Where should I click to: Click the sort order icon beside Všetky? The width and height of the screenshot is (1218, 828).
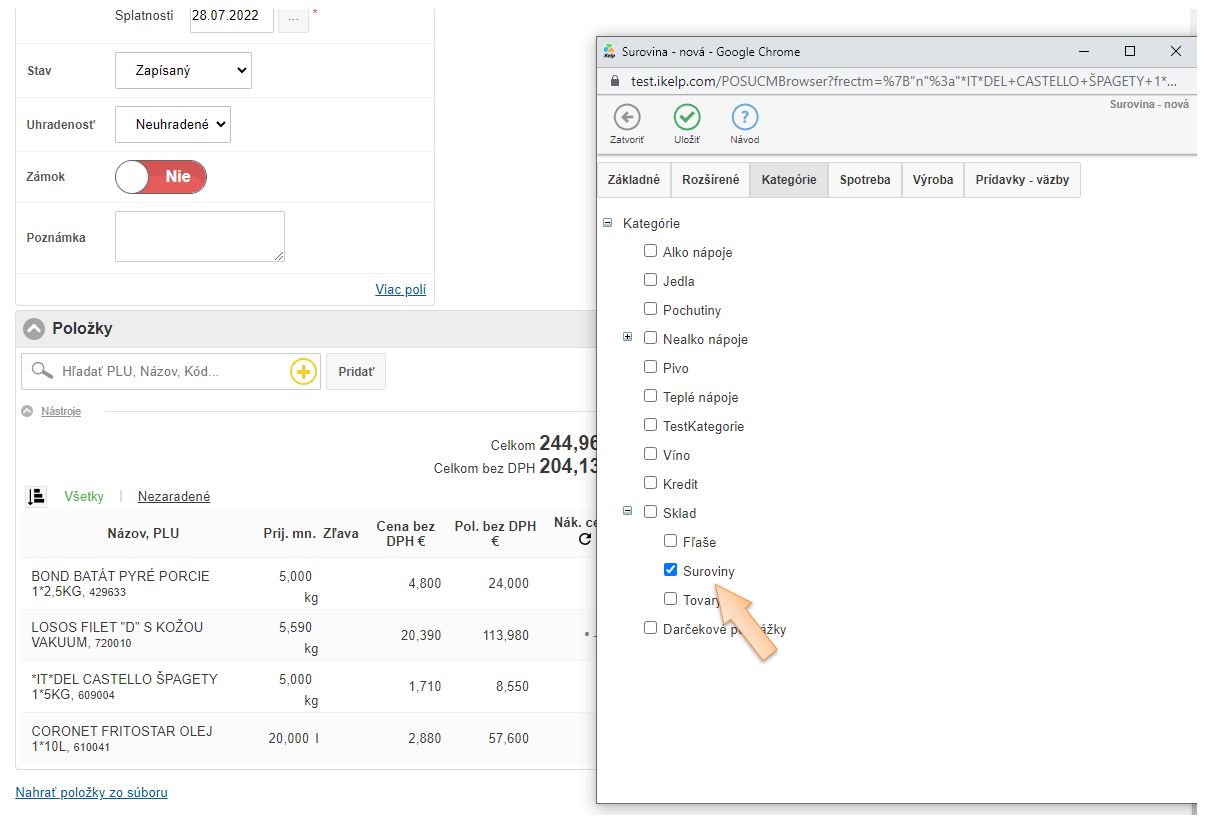pyautogui.click(x=37, y=496)
